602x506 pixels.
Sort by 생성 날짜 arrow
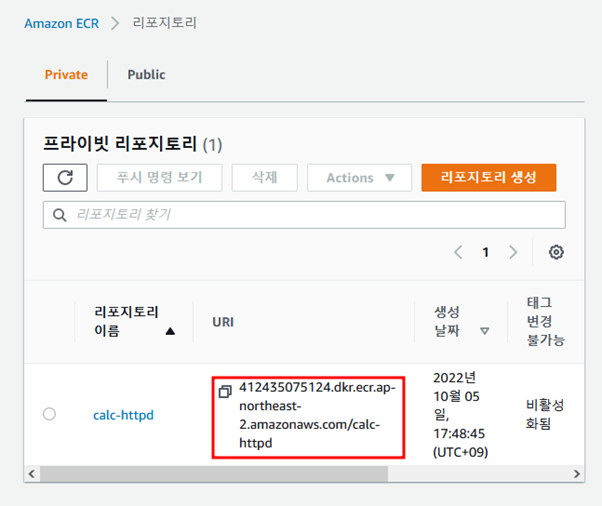(485, 331)
